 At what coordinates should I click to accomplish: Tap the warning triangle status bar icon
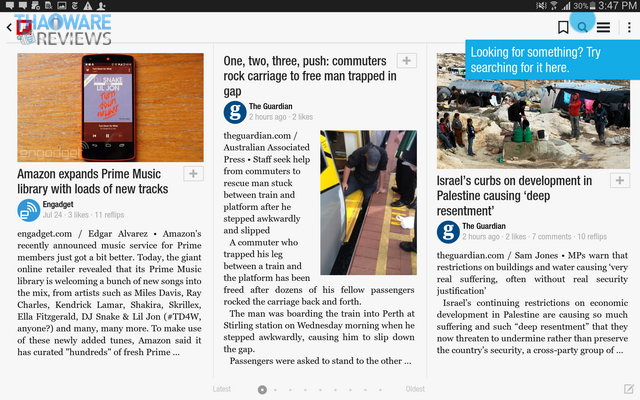[x=88, y=5]
